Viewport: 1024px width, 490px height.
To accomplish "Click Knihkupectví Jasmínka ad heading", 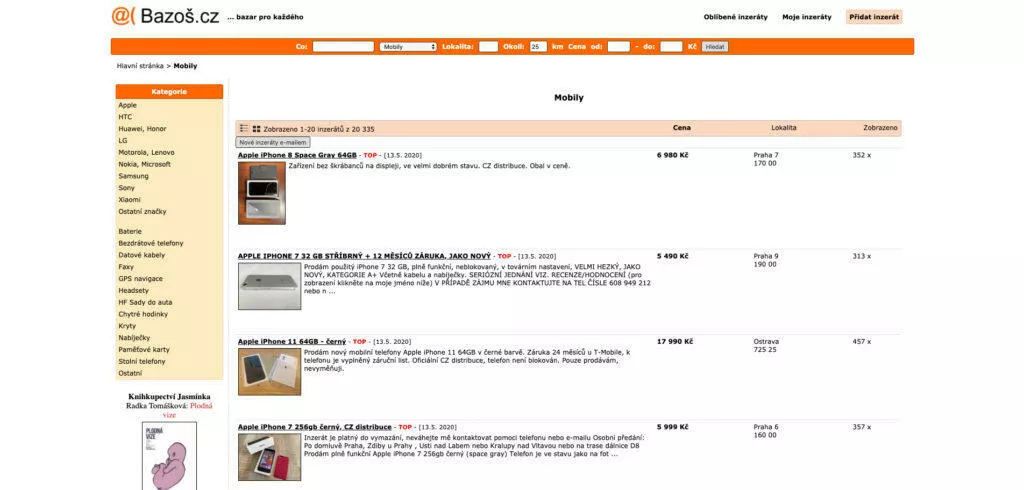I will [169, 397].
